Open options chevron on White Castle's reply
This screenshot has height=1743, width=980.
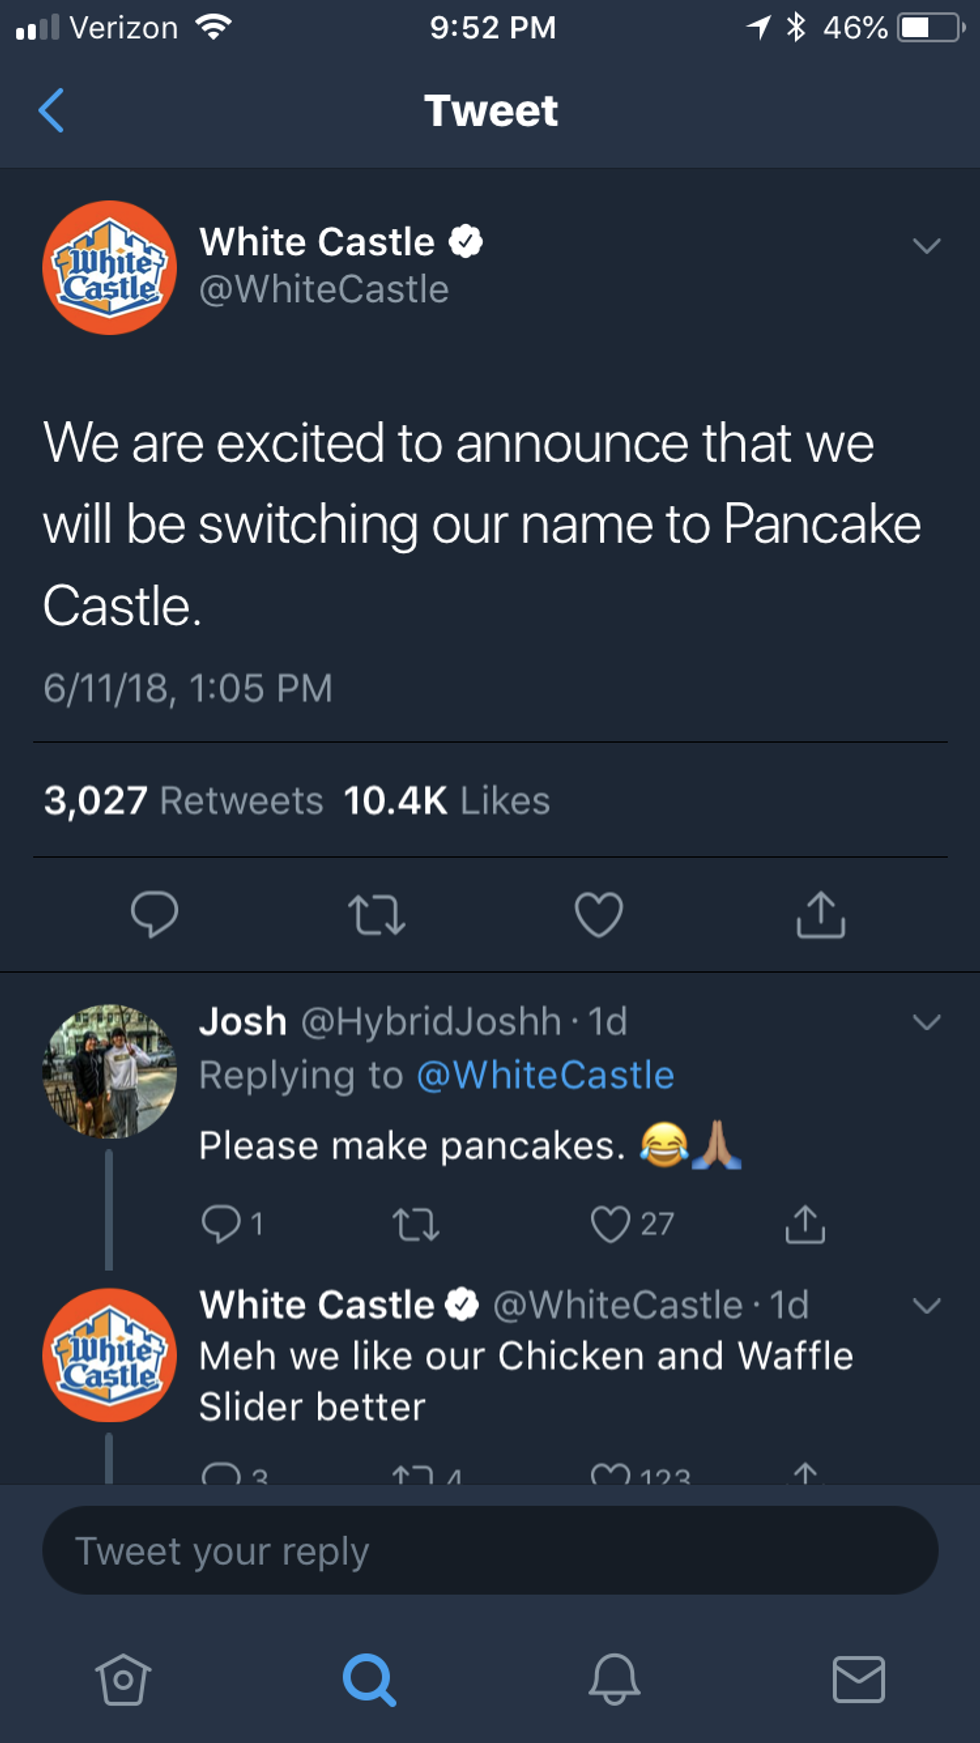coord(927,1306)
